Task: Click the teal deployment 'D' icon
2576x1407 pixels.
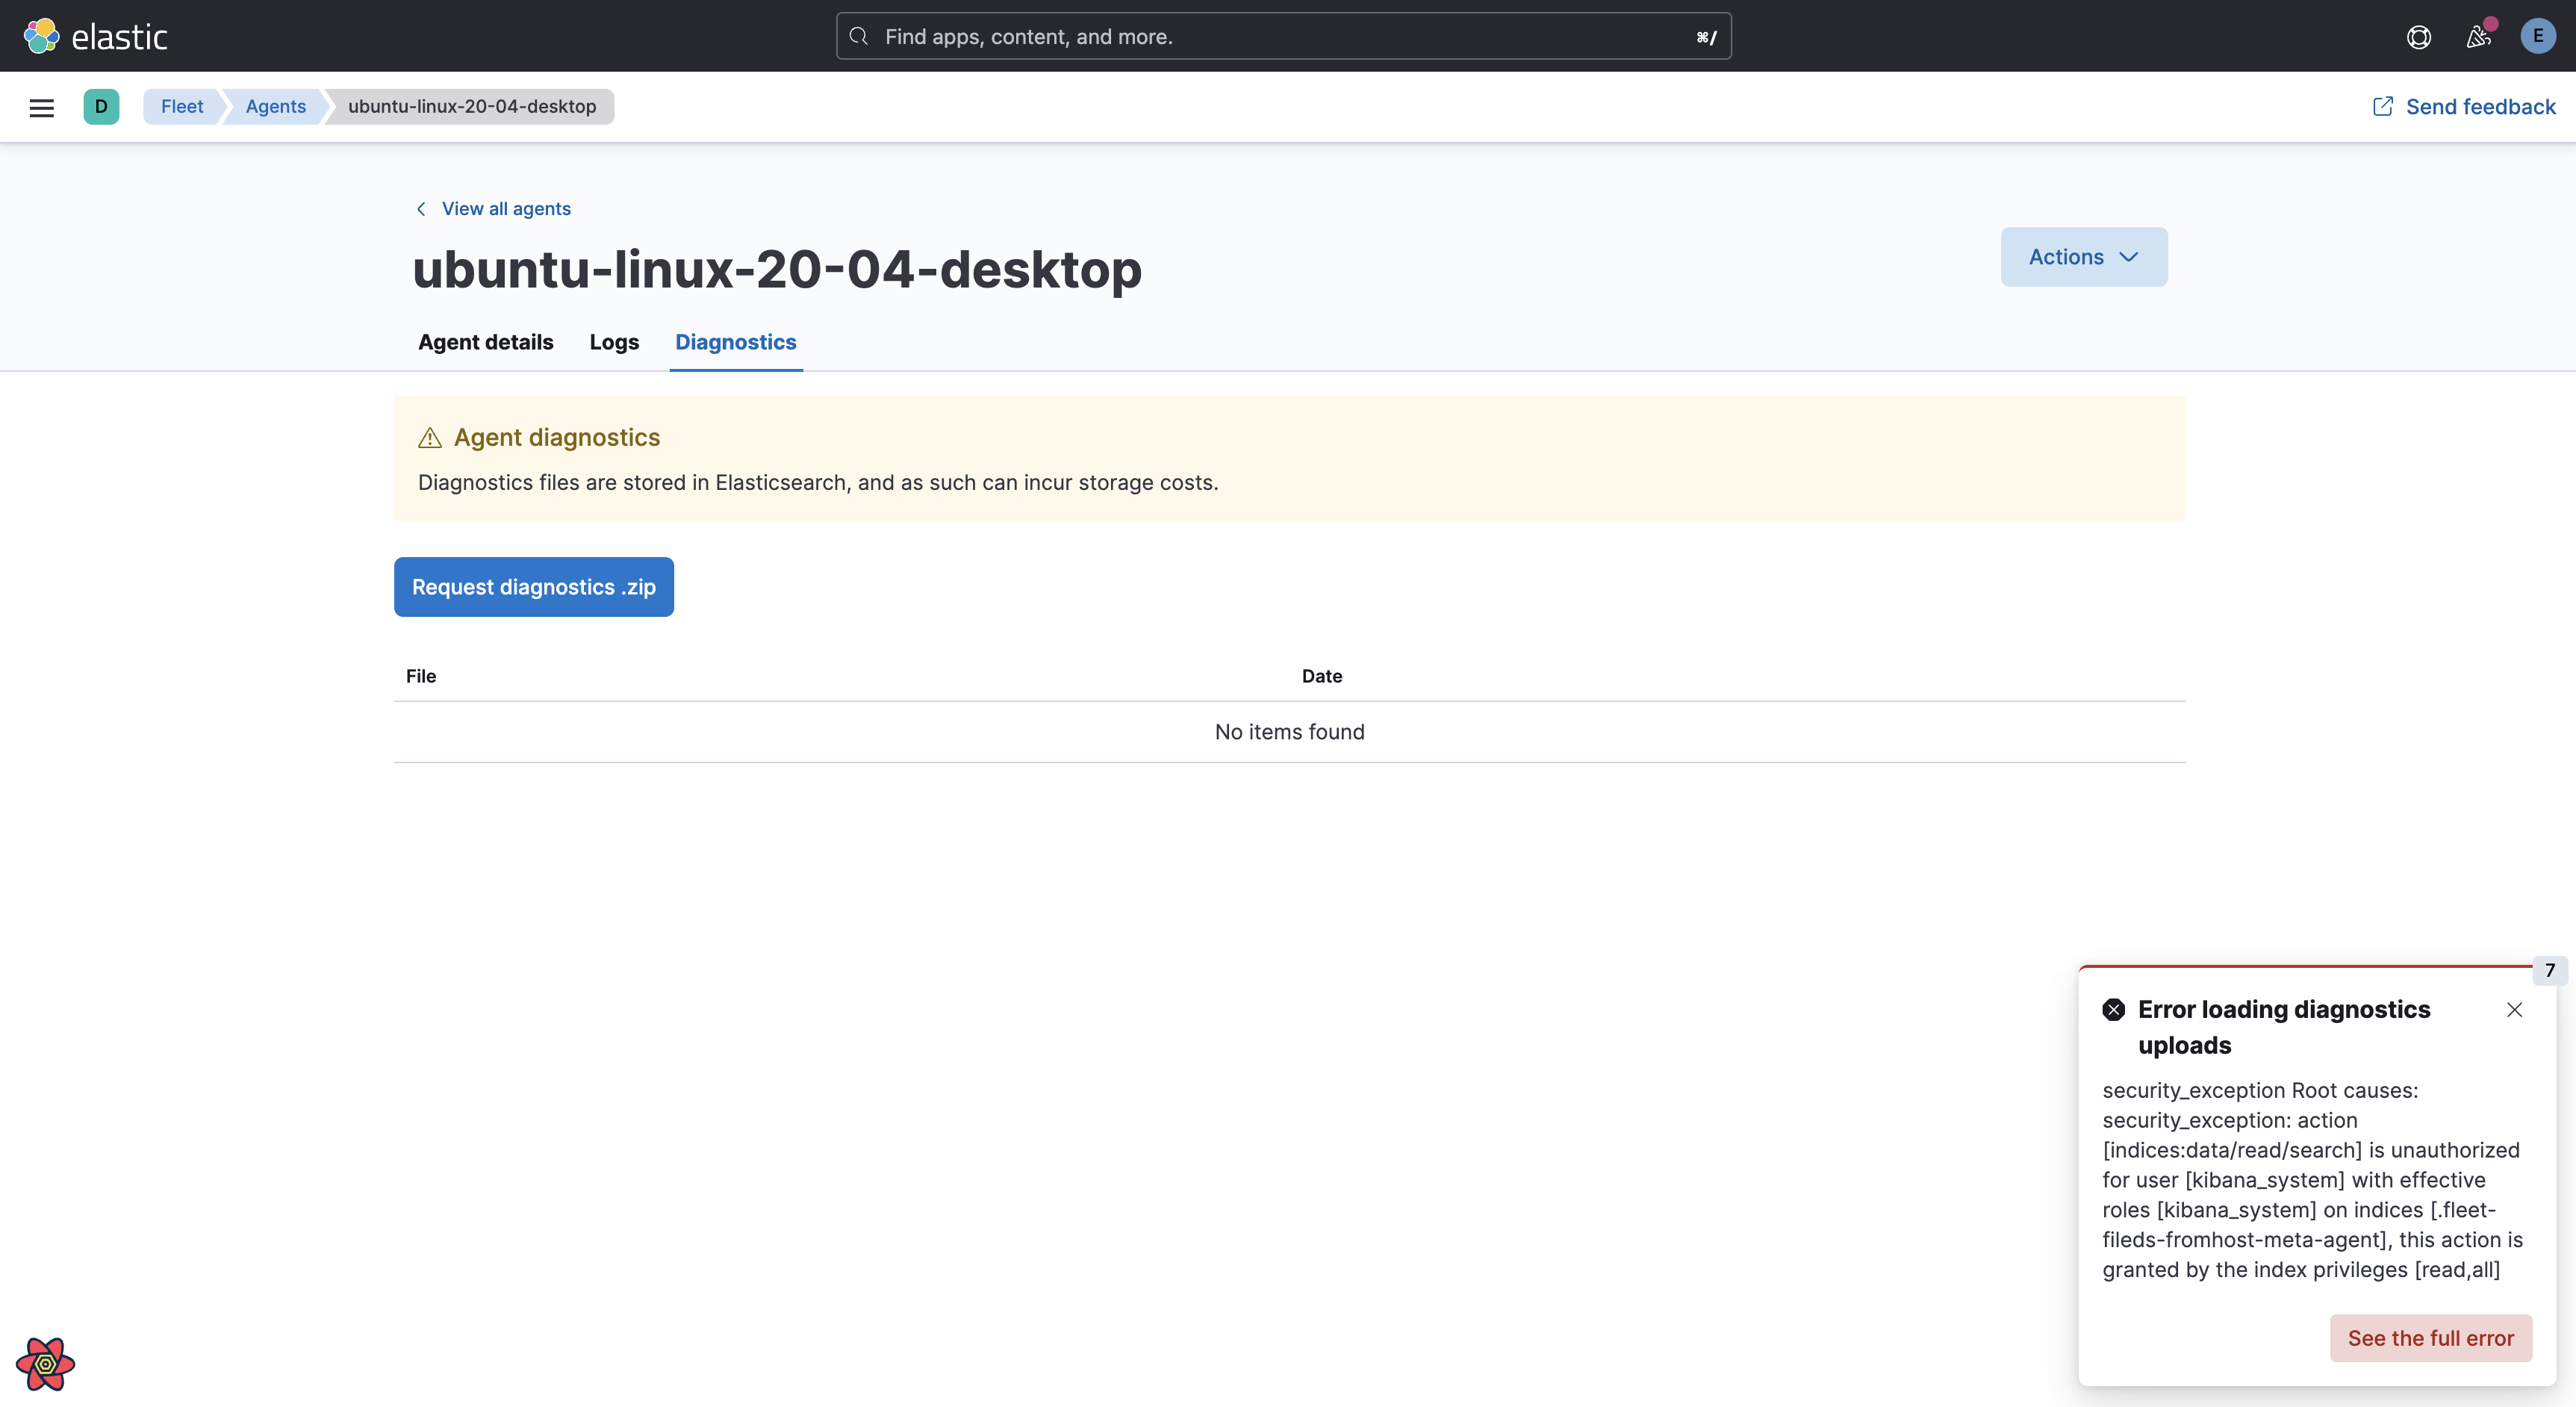Action: click(101, 106)
